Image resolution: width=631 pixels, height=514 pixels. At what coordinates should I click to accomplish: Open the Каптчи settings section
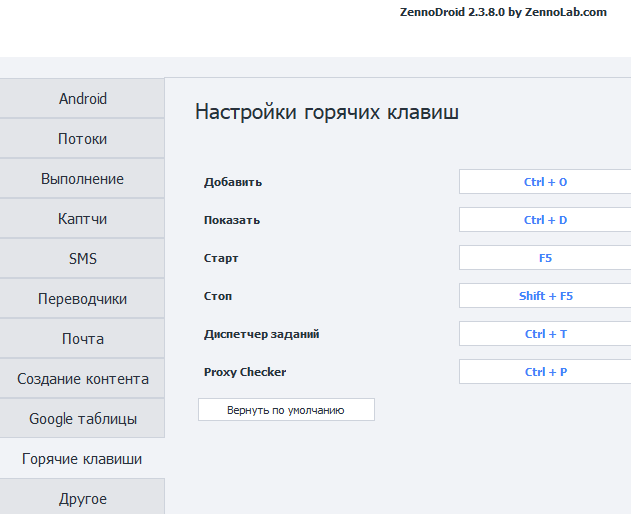click(82, 219)
